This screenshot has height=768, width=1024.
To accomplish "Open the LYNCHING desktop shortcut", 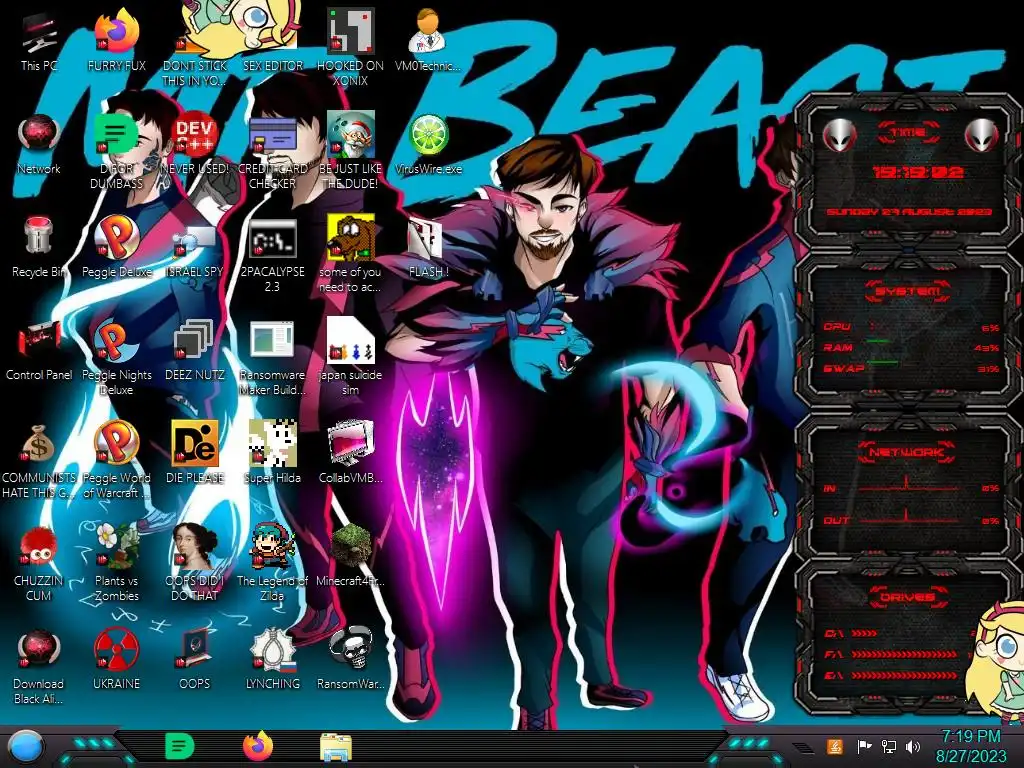I will coord(272,660).
